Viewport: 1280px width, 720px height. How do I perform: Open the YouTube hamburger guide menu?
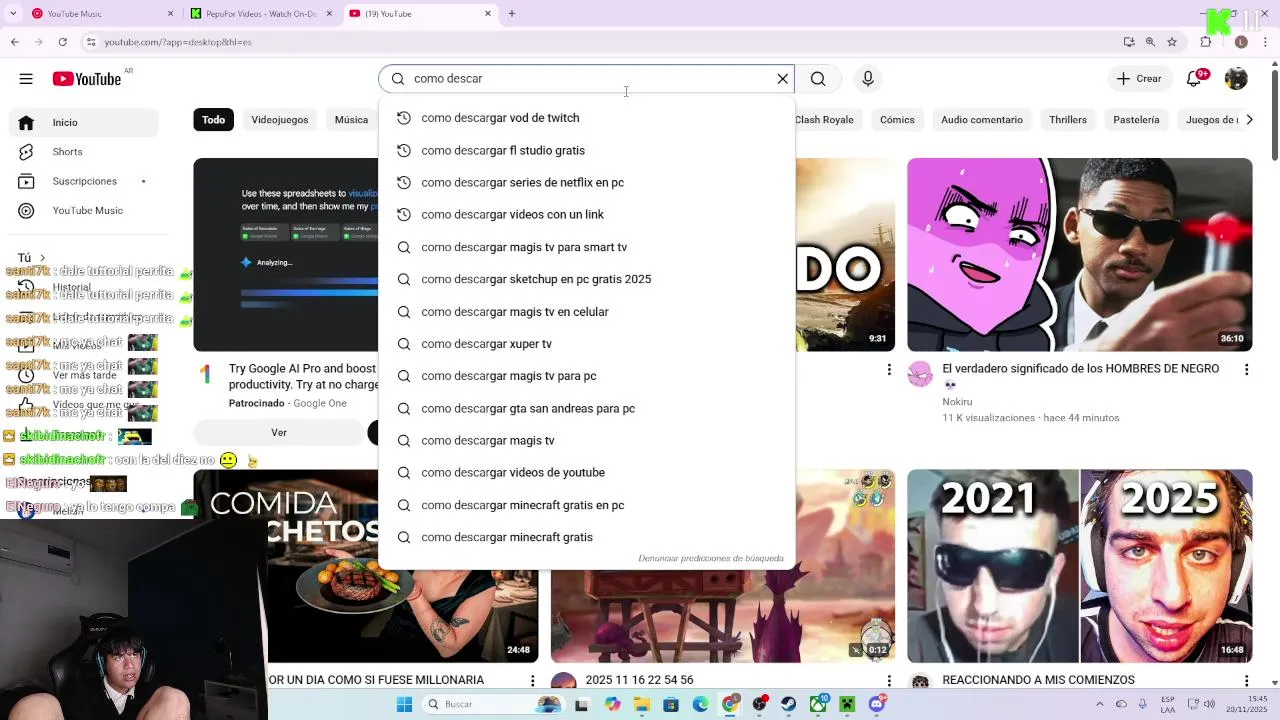pos(26,79)
